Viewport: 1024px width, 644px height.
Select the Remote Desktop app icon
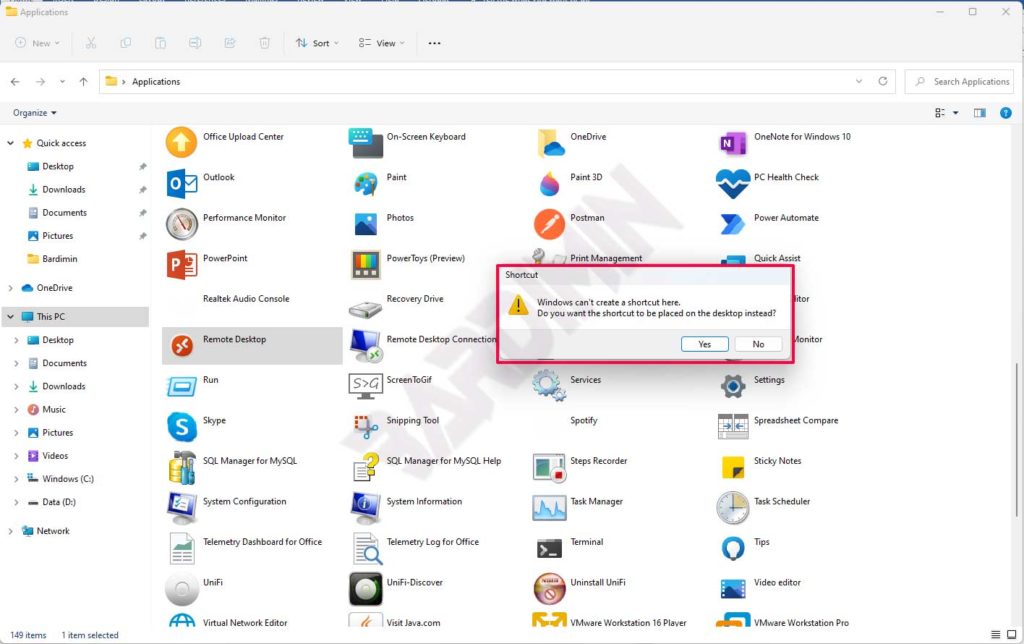pyautogui.click(x=182, y=345)
